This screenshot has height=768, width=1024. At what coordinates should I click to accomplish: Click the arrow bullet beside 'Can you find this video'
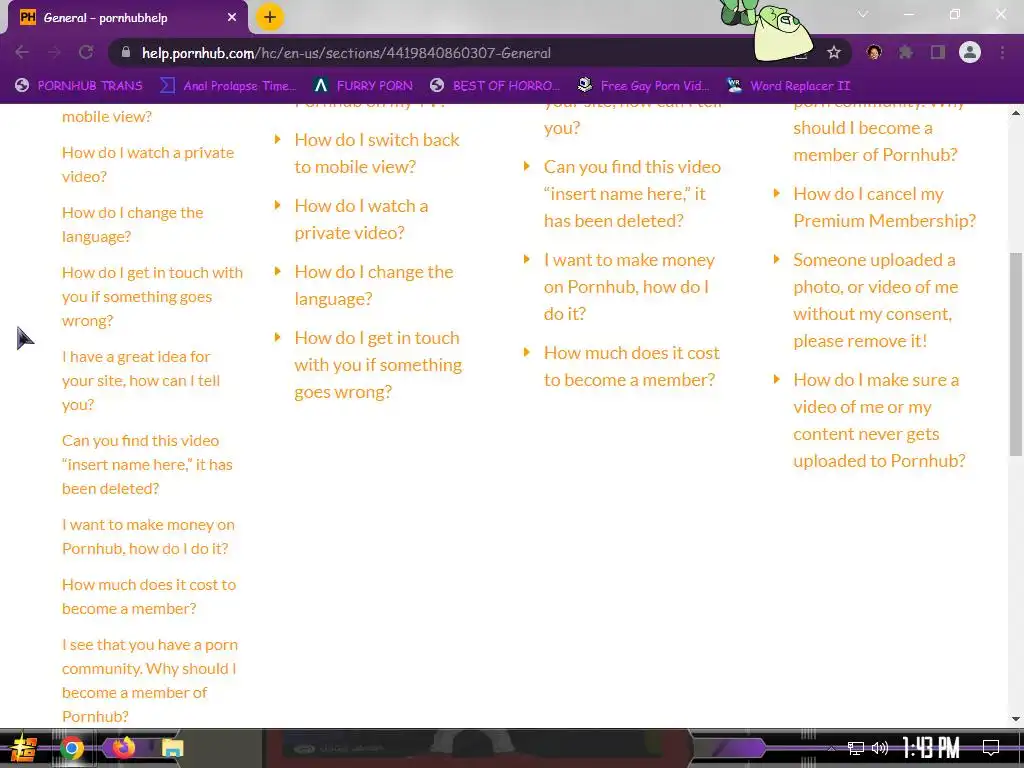point(527,167)
